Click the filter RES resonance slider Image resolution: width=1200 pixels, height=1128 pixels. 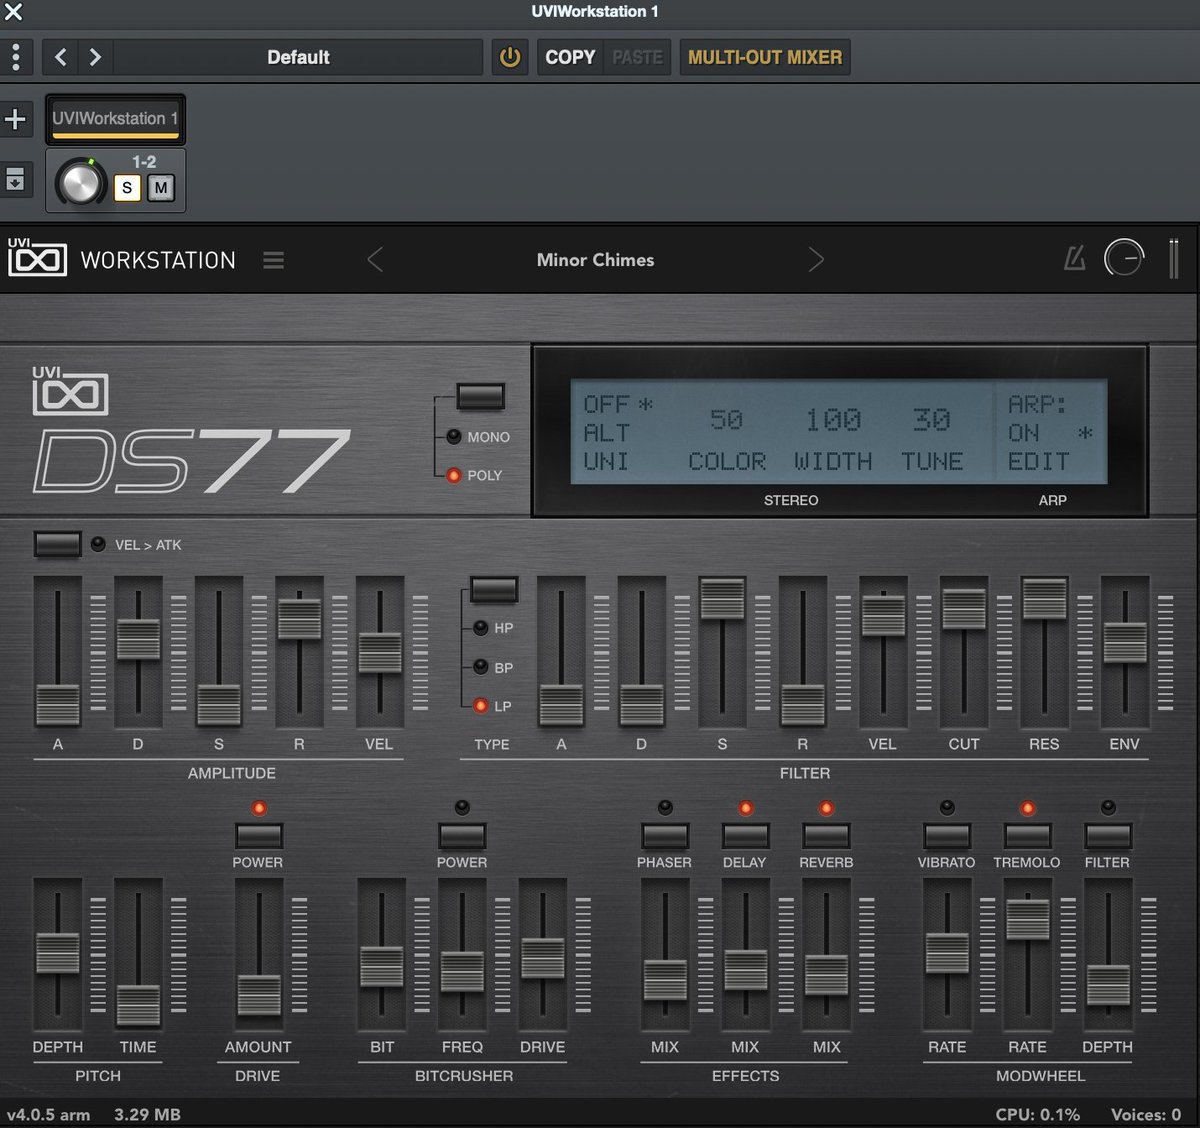click(1044, 598)
